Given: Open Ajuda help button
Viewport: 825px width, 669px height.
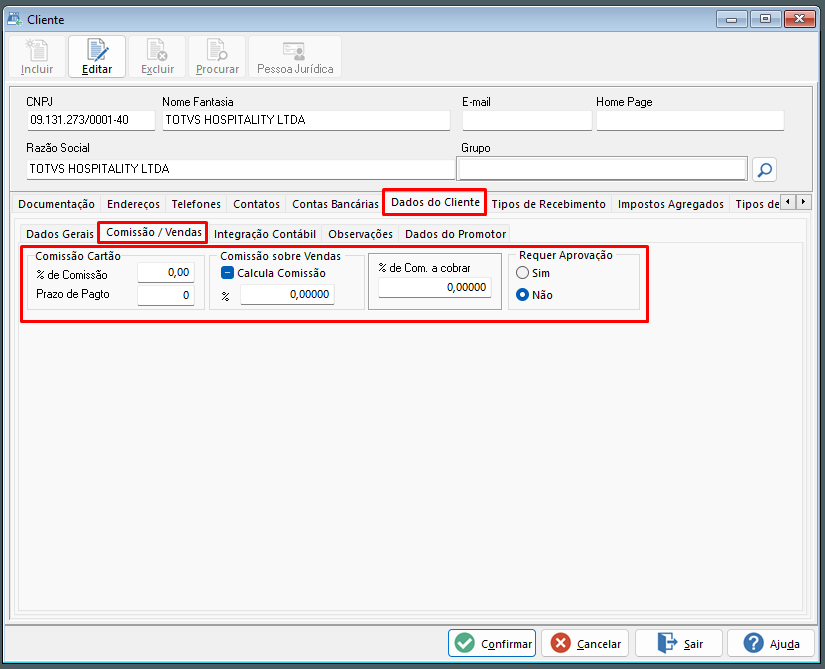Looking at the screenshot, I should coord(771,643).
